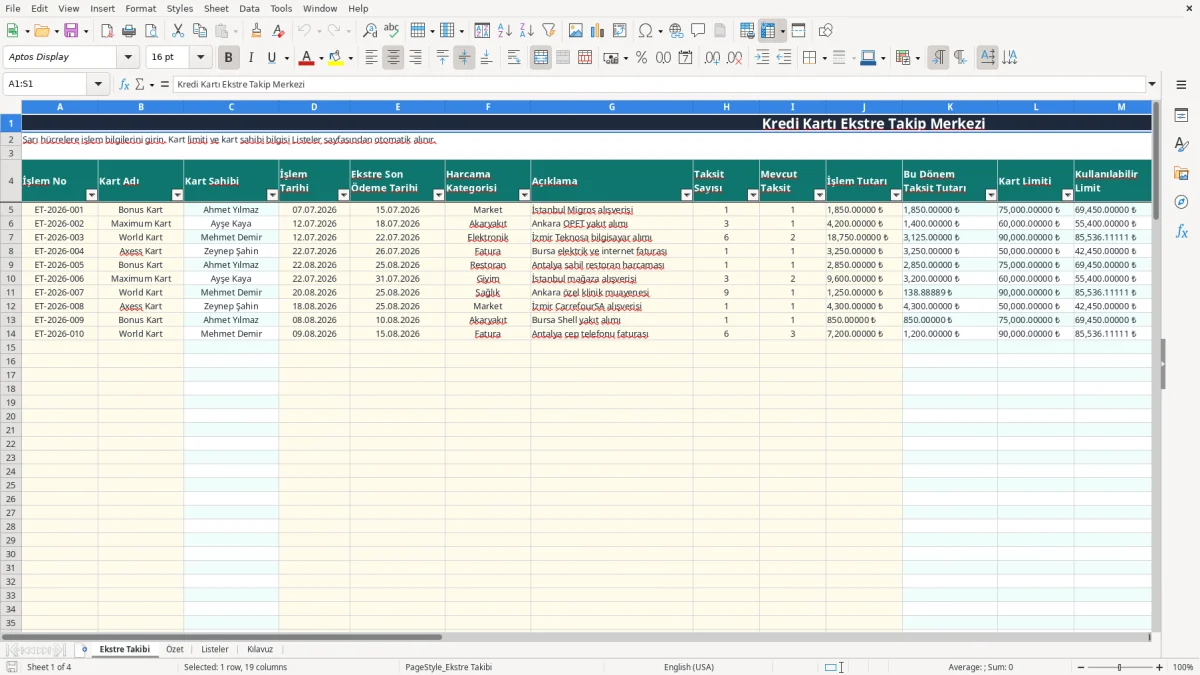Open the filter dropdown for Kart Adı column
The image size is (1200, 675).
click(x=177, y=196)
